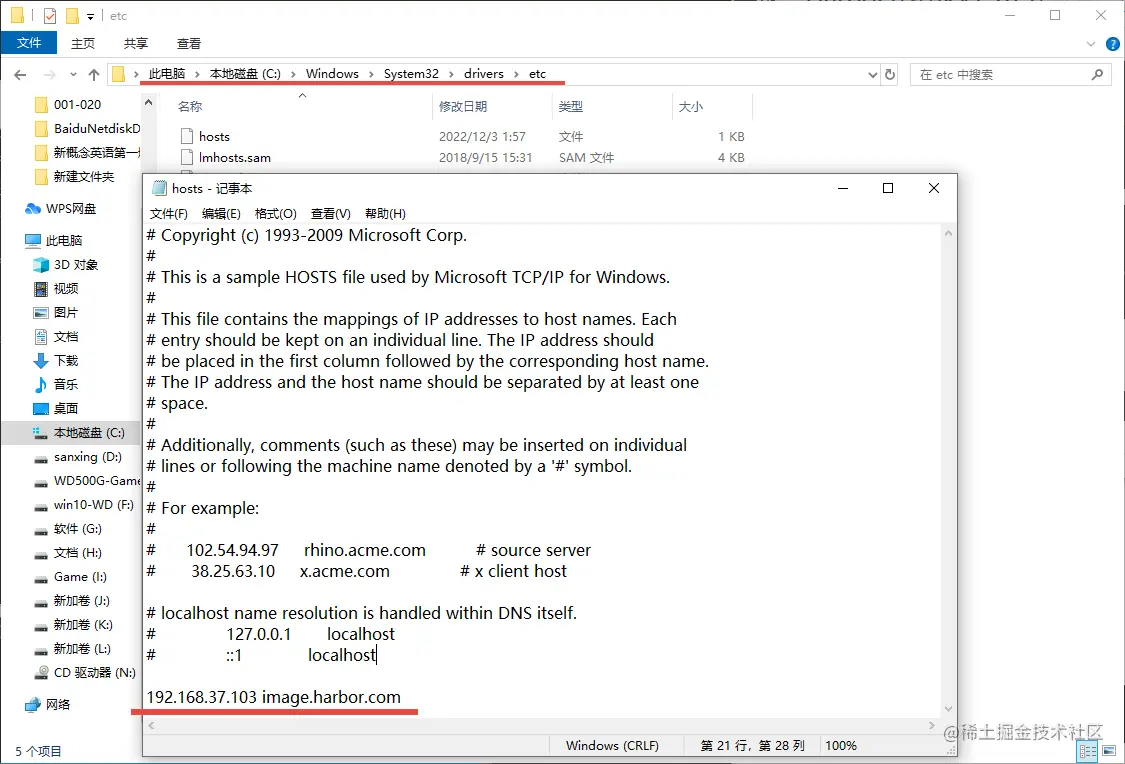The width and height of the screenshot is (1125, 764).
Task: Open Explorer help question mark
Action: click(x=1113, y=44)
